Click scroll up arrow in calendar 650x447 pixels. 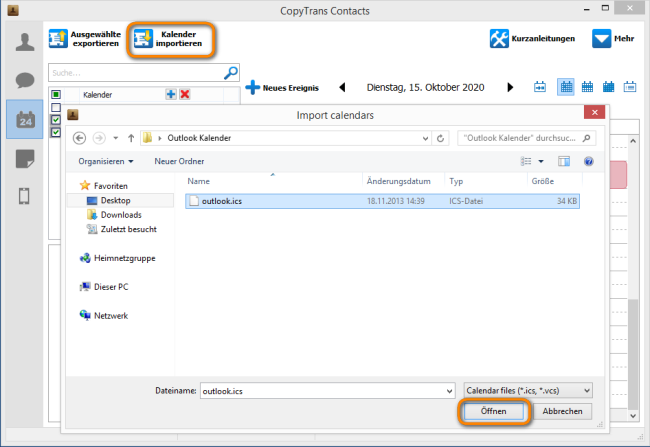tap(633, 141)
